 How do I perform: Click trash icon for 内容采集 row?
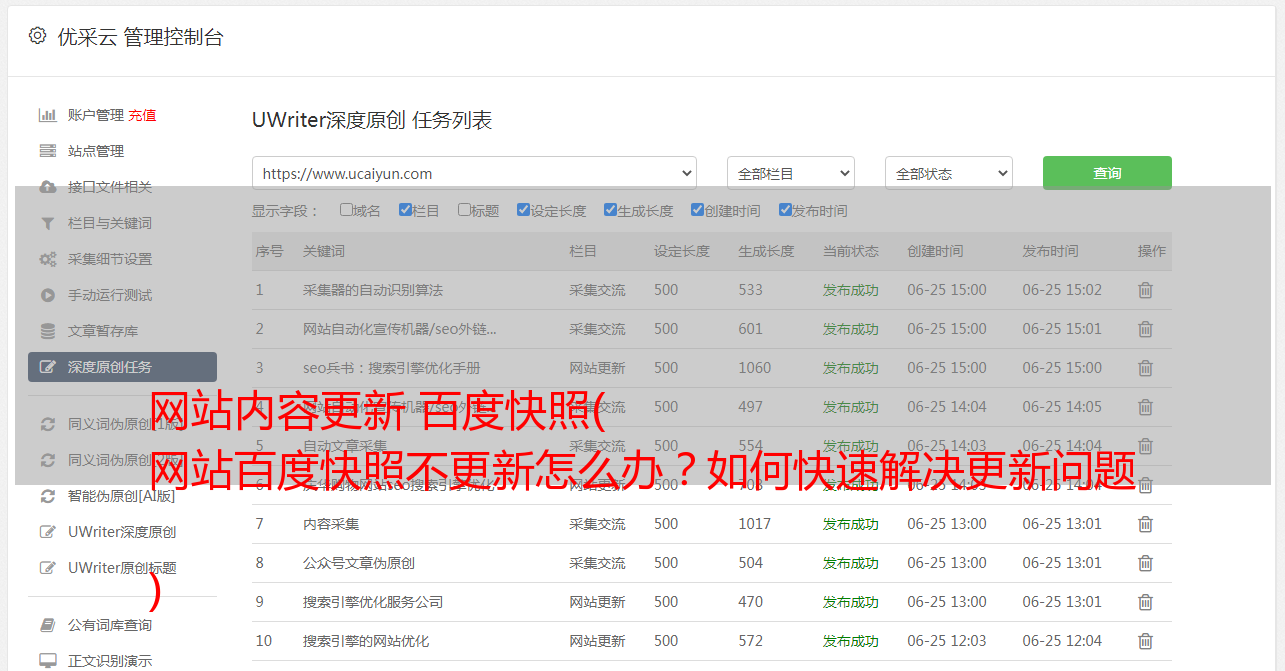pos(1146,524)
